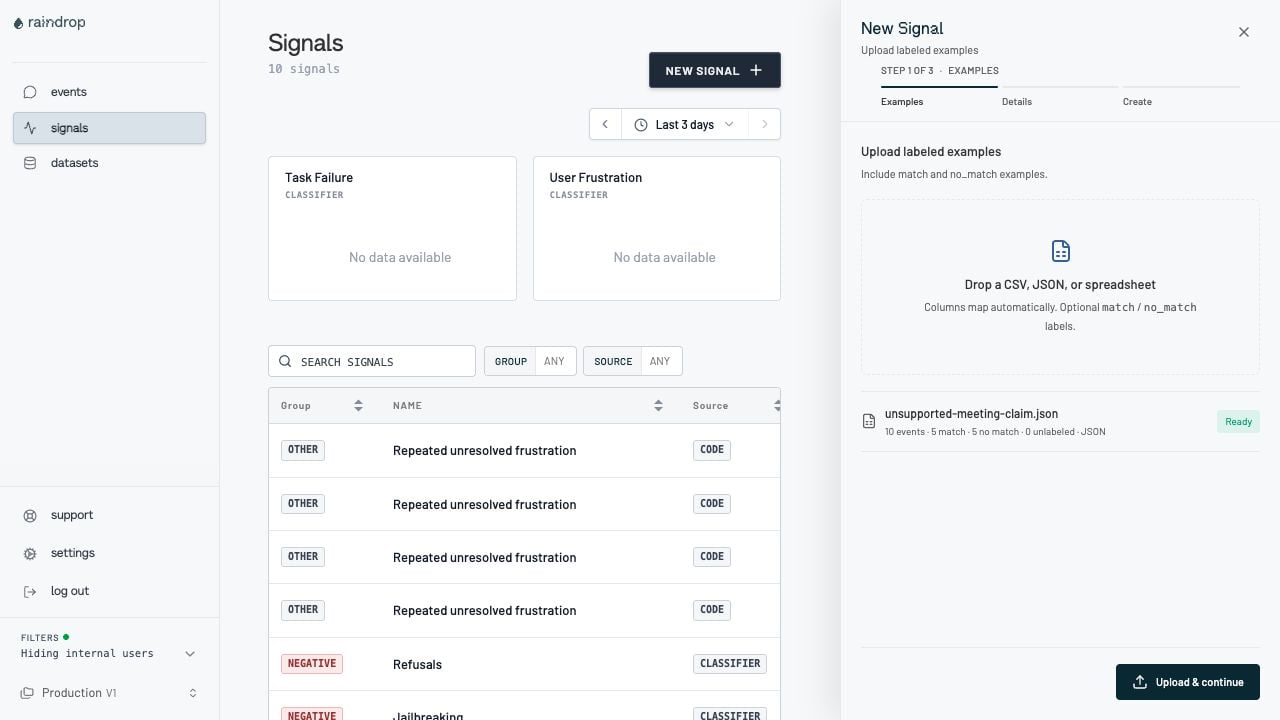Select the unsupported-meeting-claim.json file
Screen dimensions: 1280x720
1060,422
